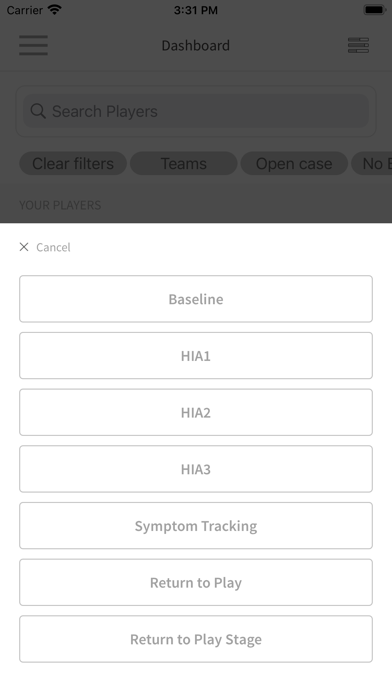Open the Teams filter chip
Image resolution: width=392 pixels, height=696 pixels.
click(x=184, y=163)
